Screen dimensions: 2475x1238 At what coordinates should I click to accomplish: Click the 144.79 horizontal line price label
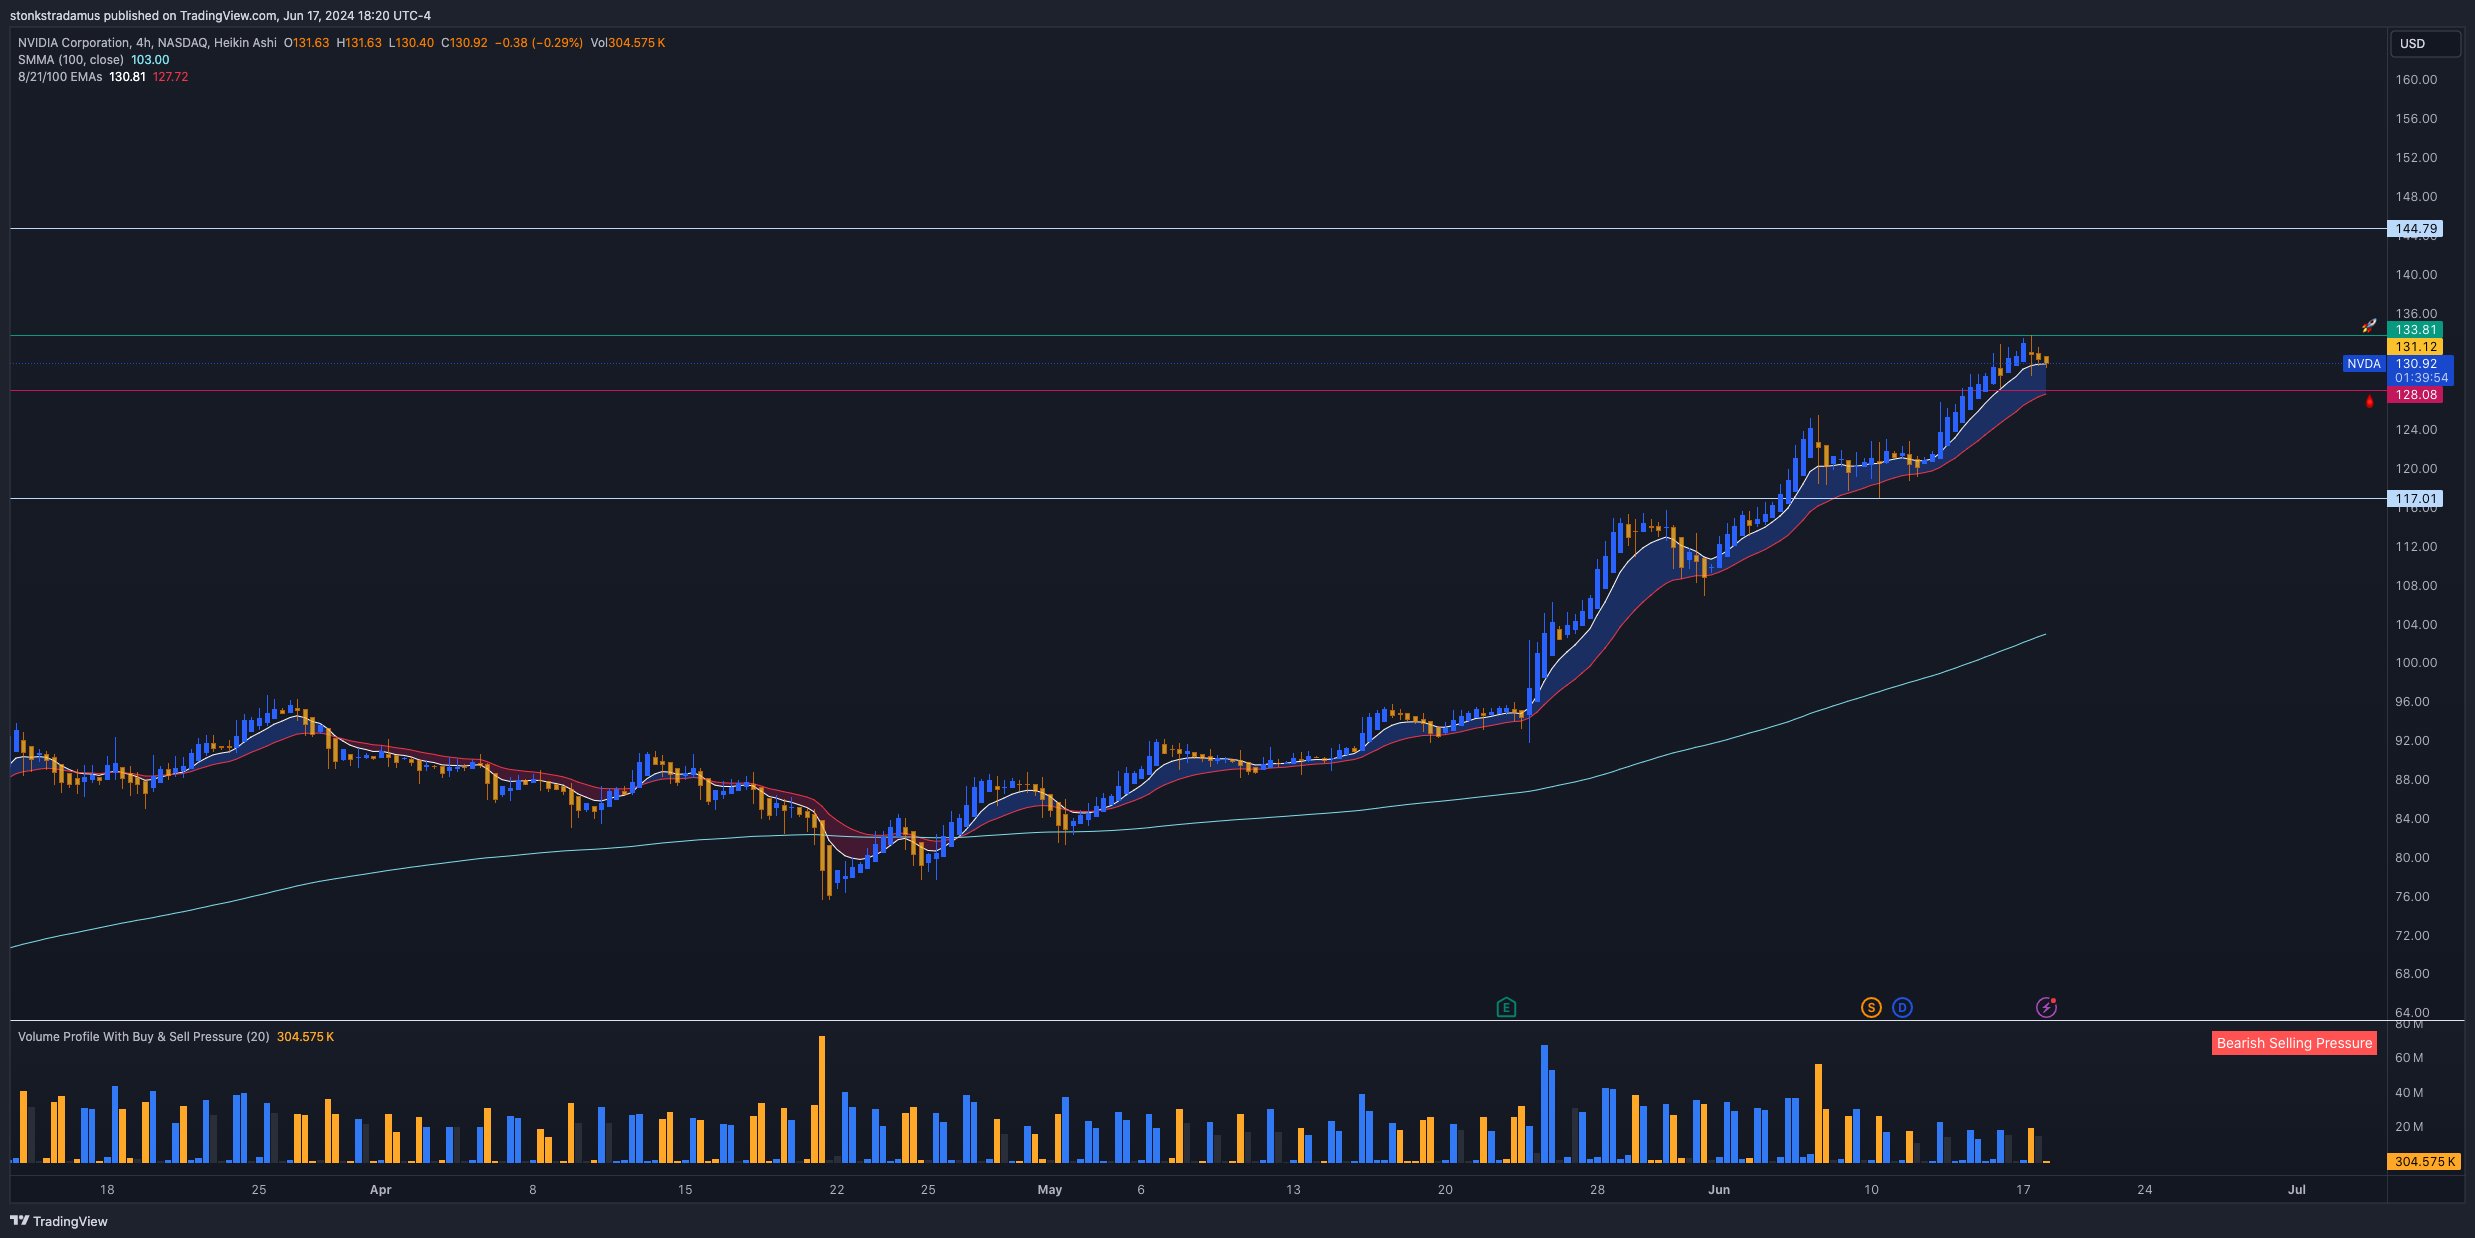point(2415,229)
